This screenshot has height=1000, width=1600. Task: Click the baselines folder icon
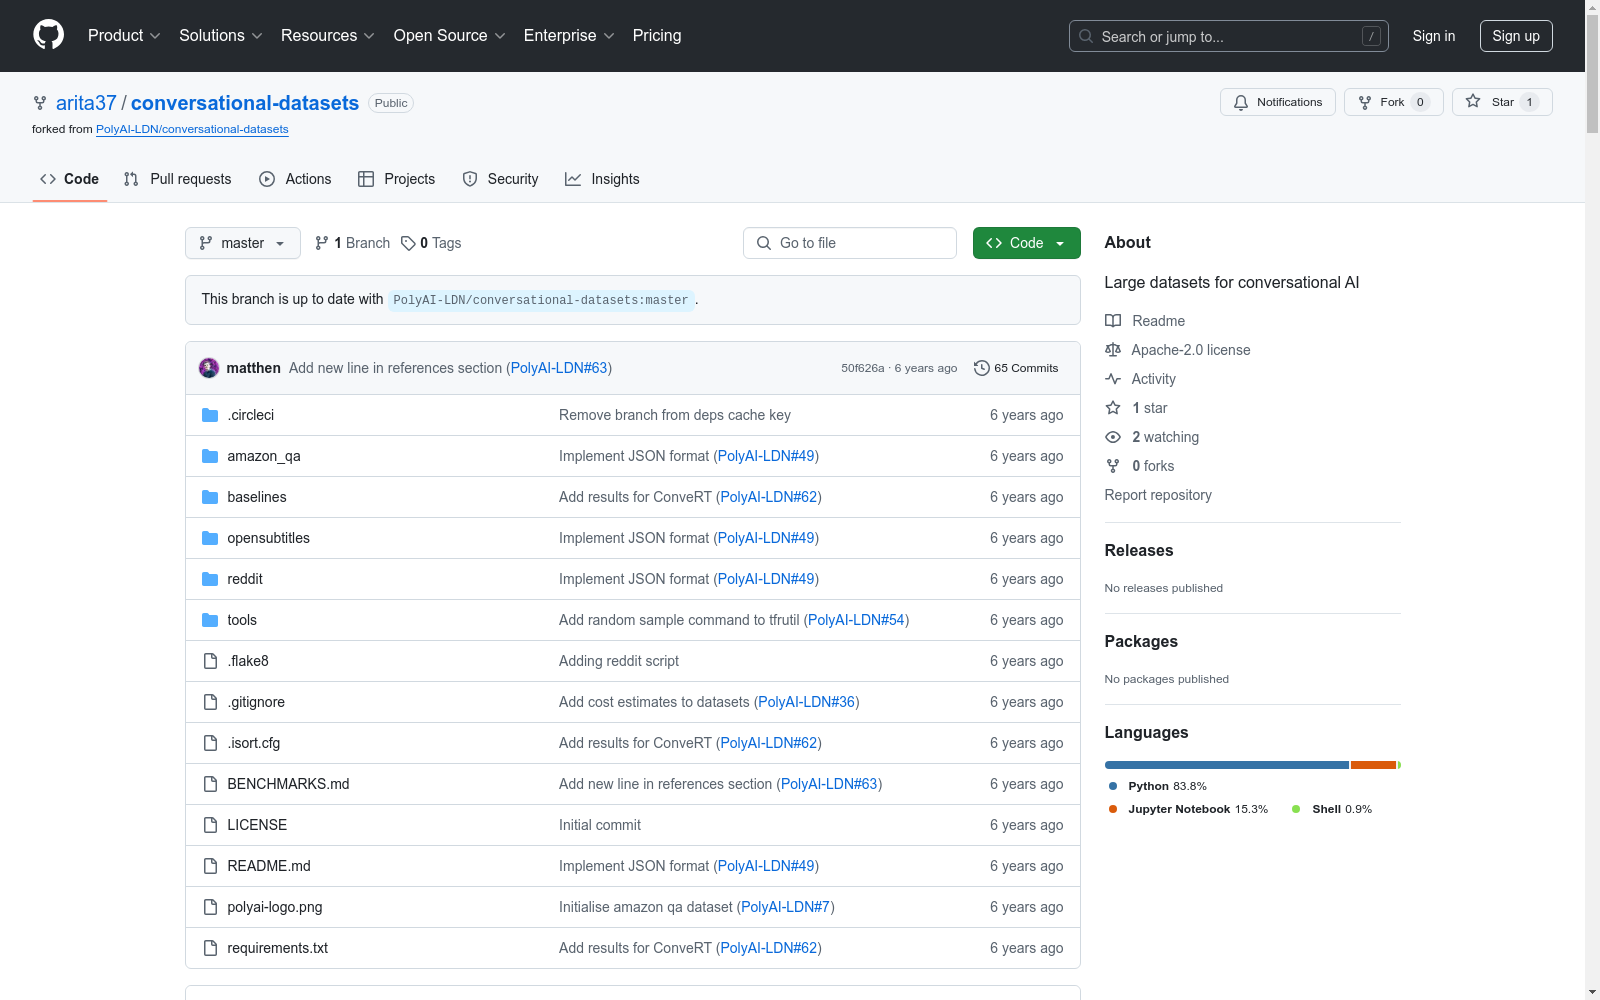pos(210,497)
